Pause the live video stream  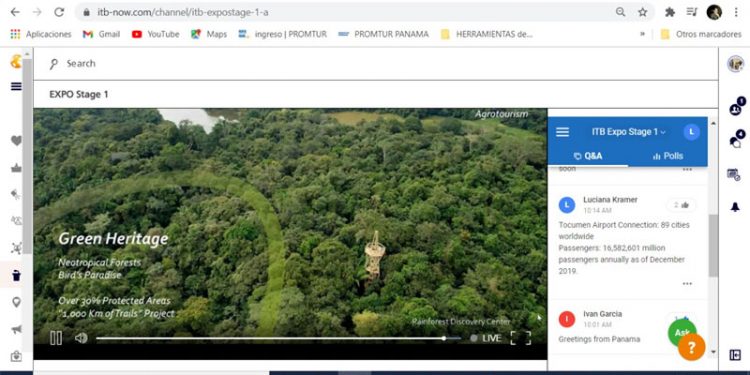tap(56, 338)
